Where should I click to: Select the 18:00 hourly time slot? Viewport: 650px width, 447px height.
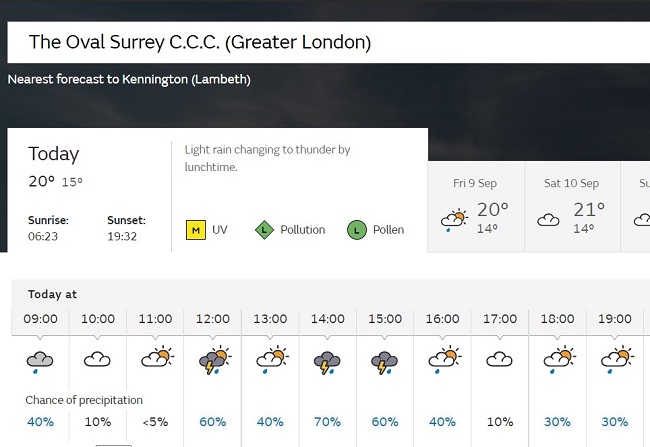[x=557, y=319]
